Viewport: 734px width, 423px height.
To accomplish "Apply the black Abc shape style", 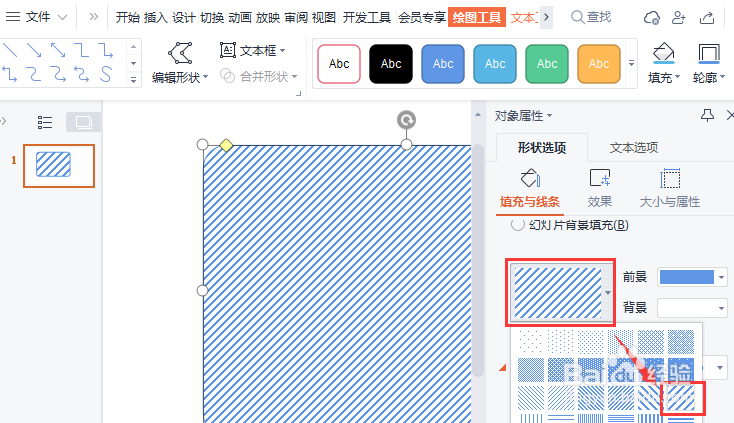I will [x=391, y=64].
